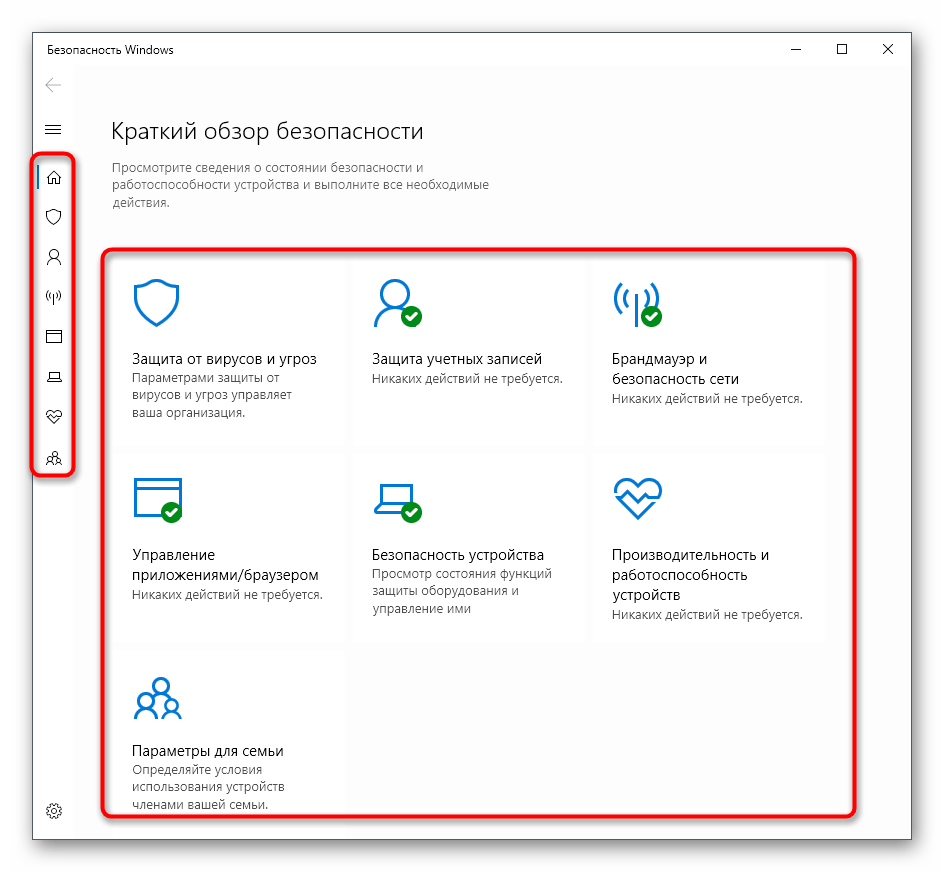Open 'Безопасность устройства' title
Viewport: 944px width, 872px height.
coord(458,555)
